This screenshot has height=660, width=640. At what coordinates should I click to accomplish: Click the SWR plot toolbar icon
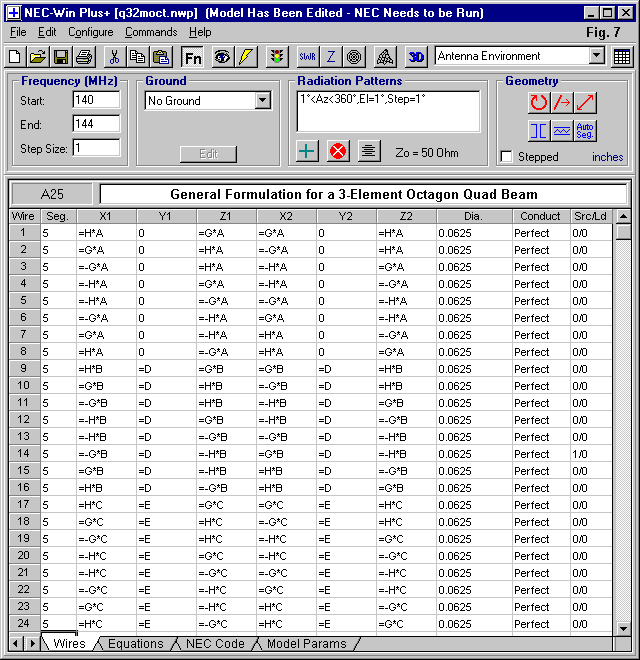tap(308, 57)
